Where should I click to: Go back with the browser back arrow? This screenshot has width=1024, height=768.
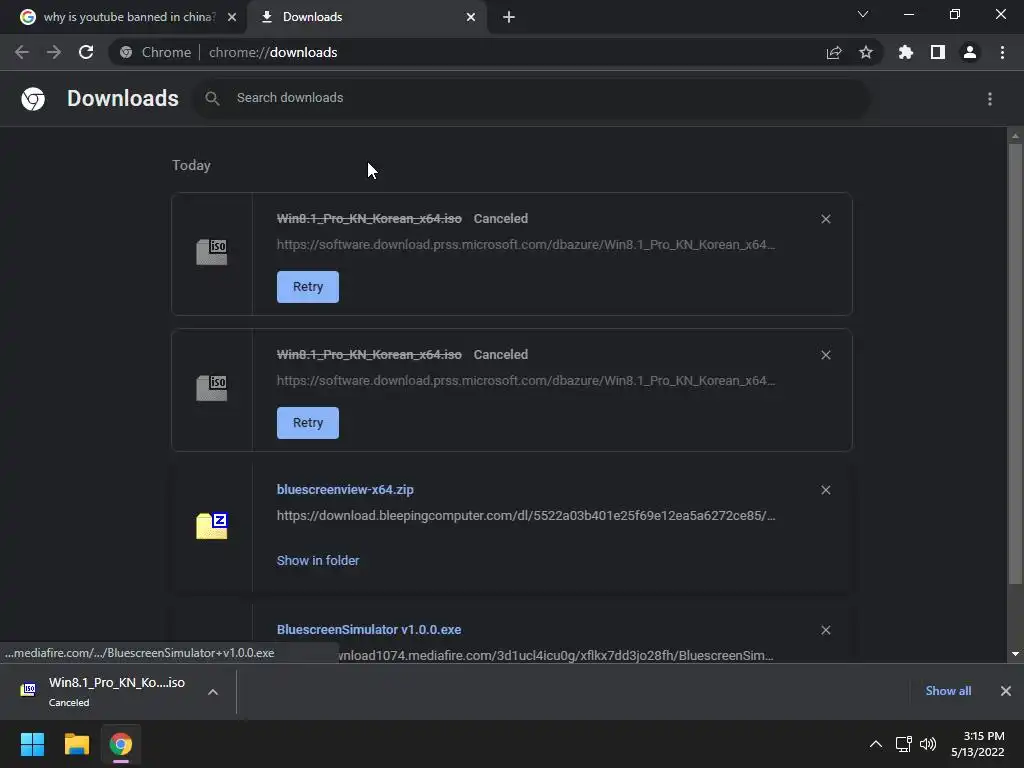point(22,52)
